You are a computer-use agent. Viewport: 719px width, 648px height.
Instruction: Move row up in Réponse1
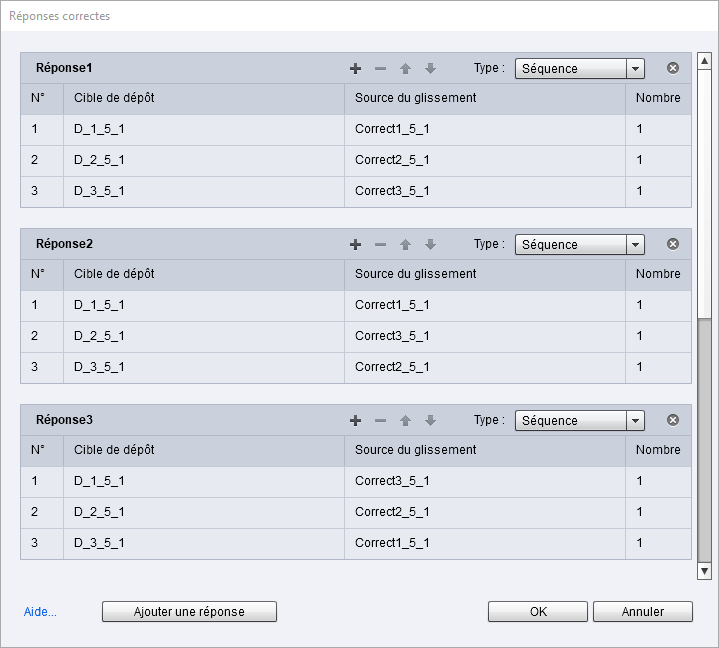[405, 68]
